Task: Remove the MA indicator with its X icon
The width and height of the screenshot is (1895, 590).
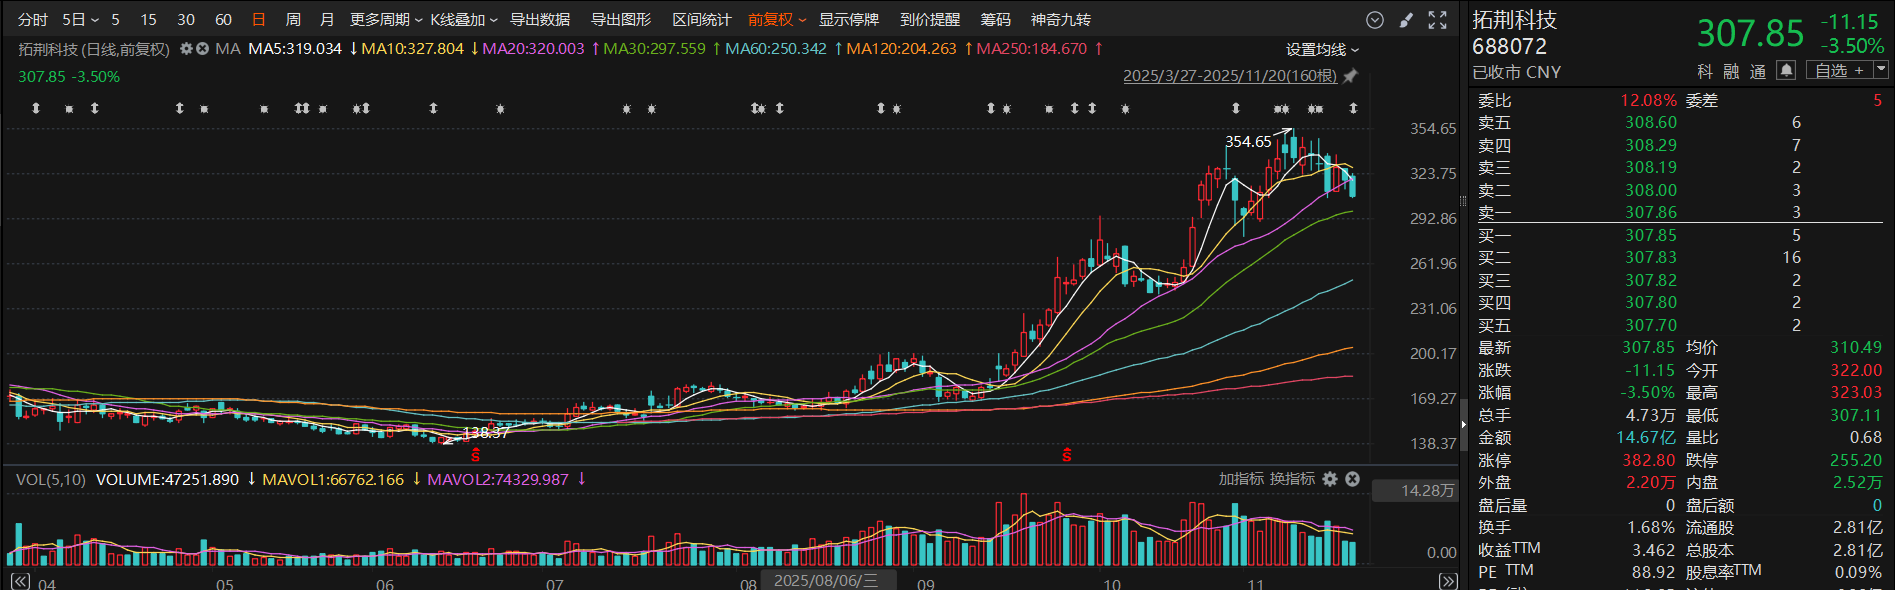Action: [x=203, y=49]
